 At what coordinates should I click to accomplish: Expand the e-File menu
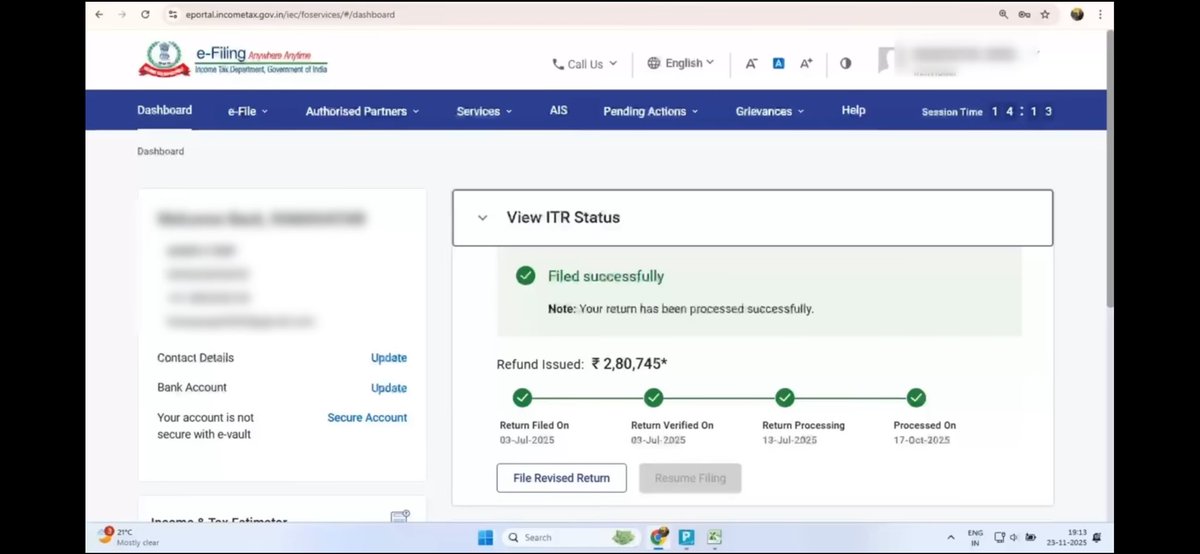pyautogui.click(x=248, y=111)
